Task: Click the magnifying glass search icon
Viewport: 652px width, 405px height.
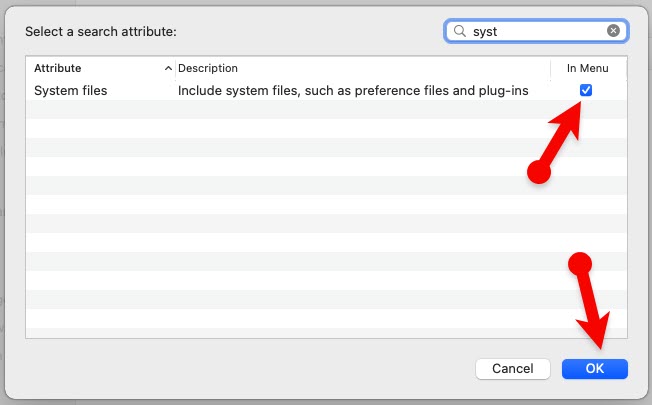Action: point(460,31)
